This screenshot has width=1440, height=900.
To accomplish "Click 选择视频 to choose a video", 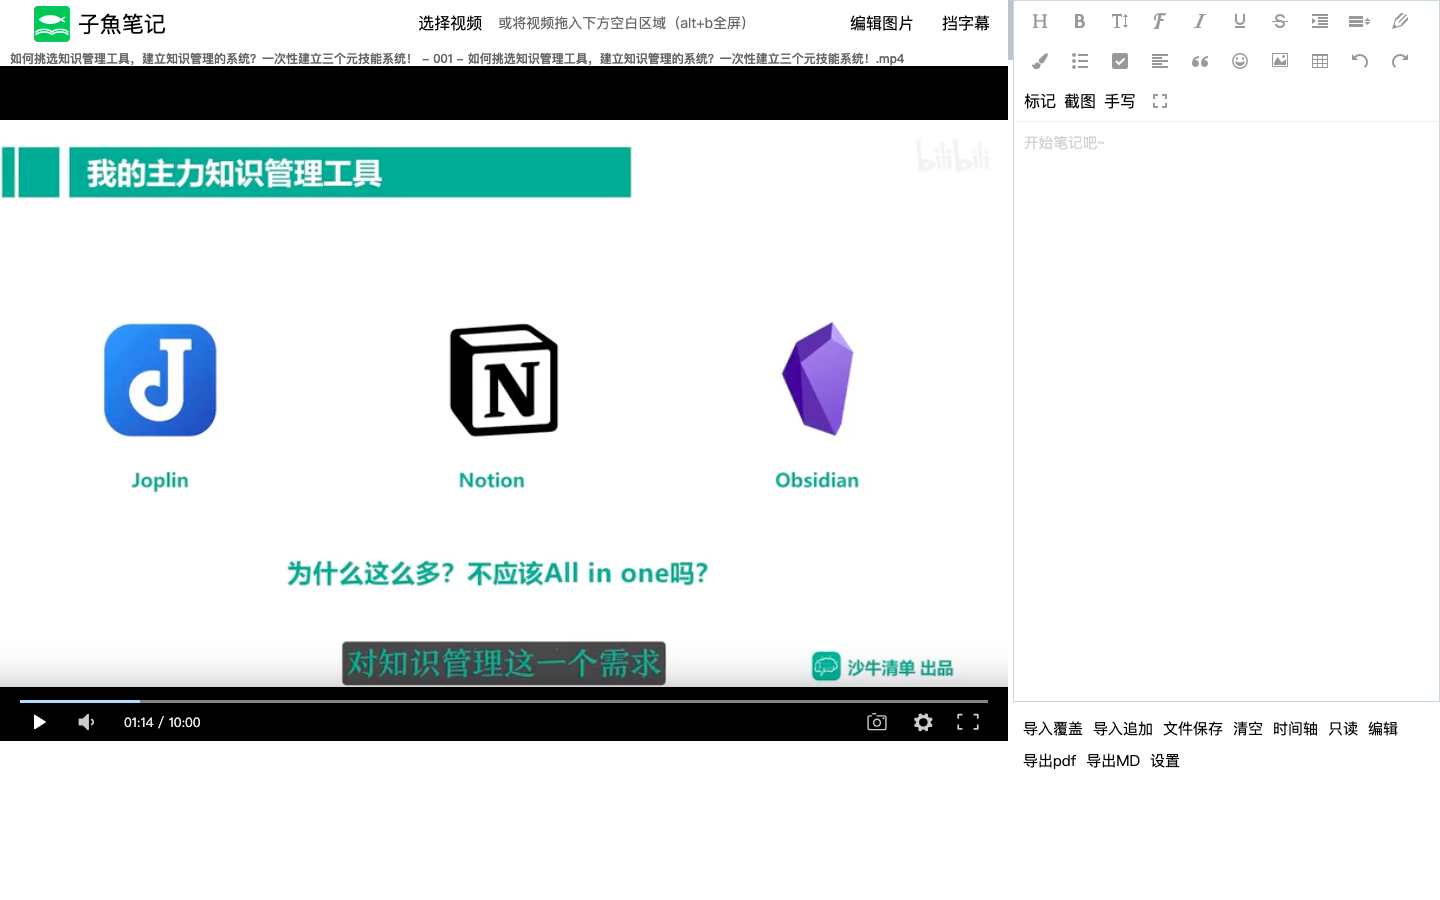I will [450, 23].
